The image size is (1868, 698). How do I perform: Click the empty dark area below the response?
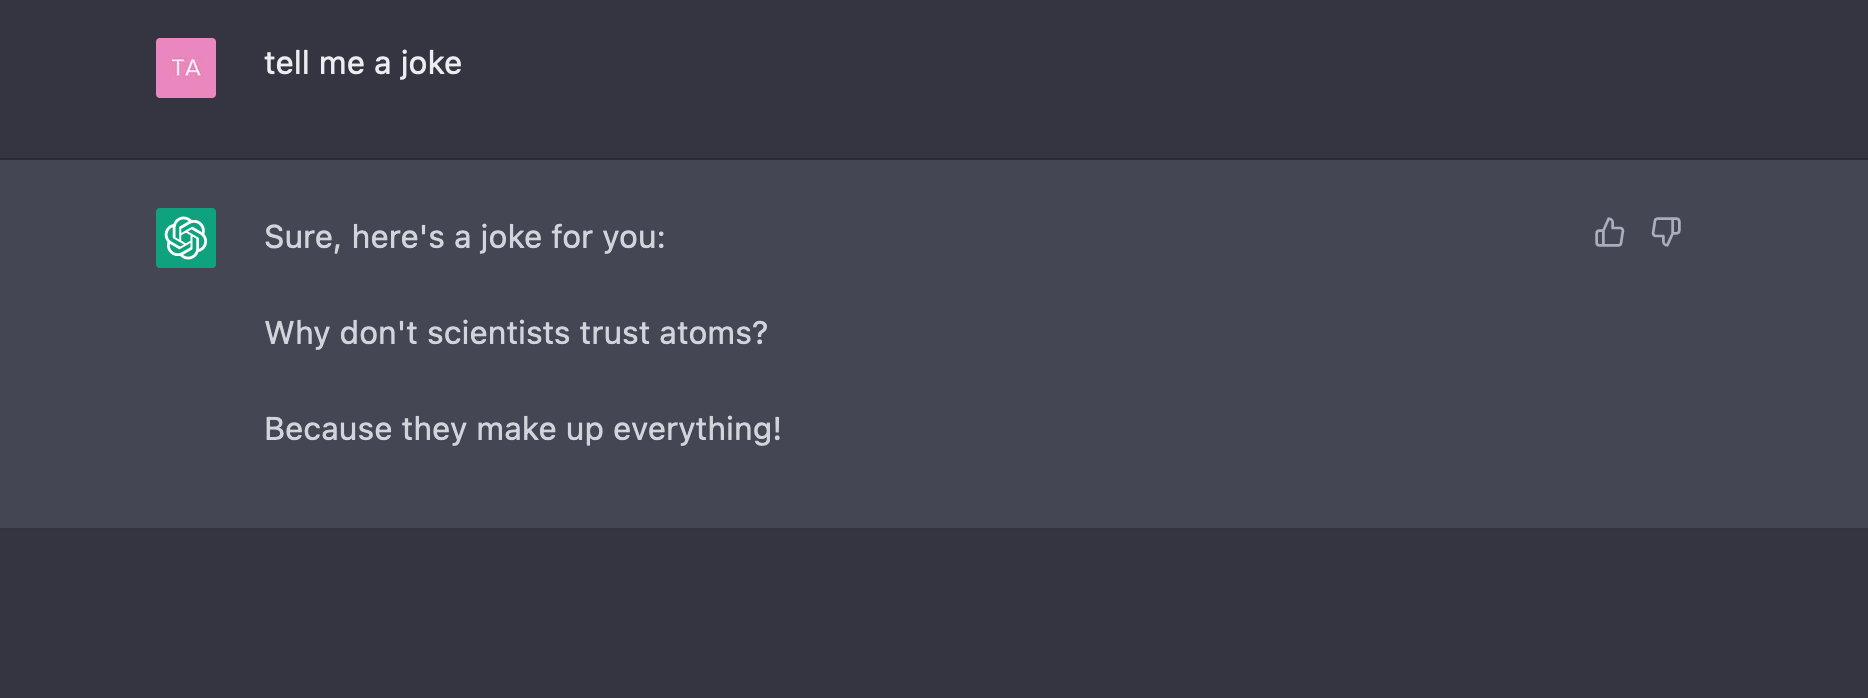(x=934, y=612)
